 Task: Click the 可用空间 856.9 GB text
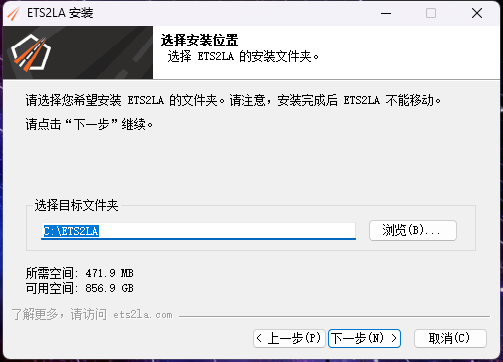click(x=80, y=288)
